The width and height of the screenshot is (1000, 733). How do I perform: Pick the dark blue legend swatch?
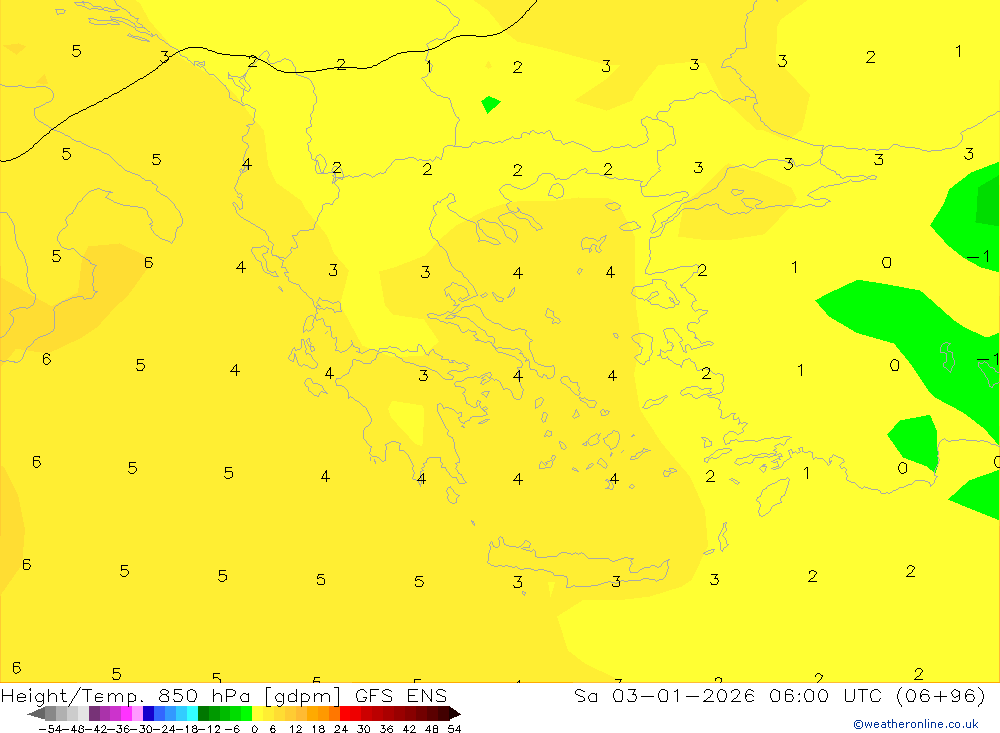[149, 714]
